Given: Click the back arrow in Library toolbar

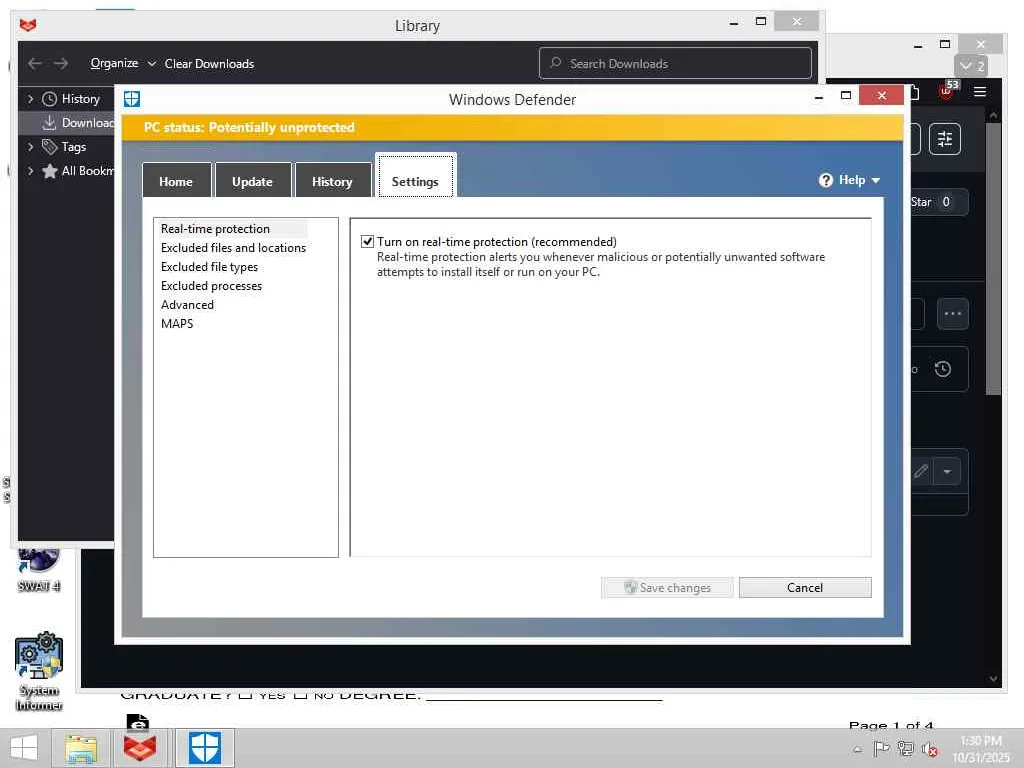Looking at the screenshot, I should click(35, 63).
